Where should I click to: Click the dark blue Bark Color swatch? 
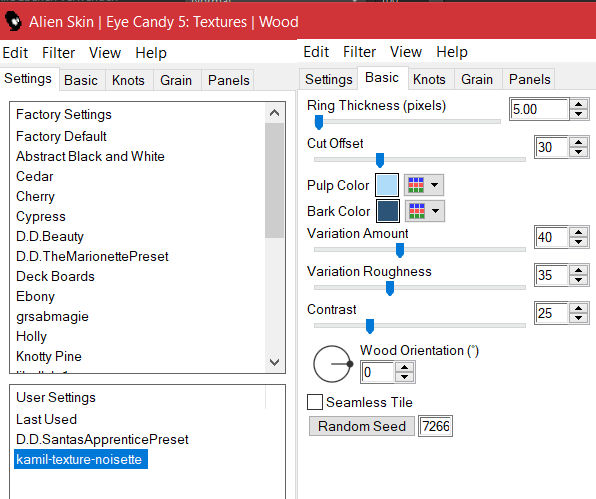[388, 211]
